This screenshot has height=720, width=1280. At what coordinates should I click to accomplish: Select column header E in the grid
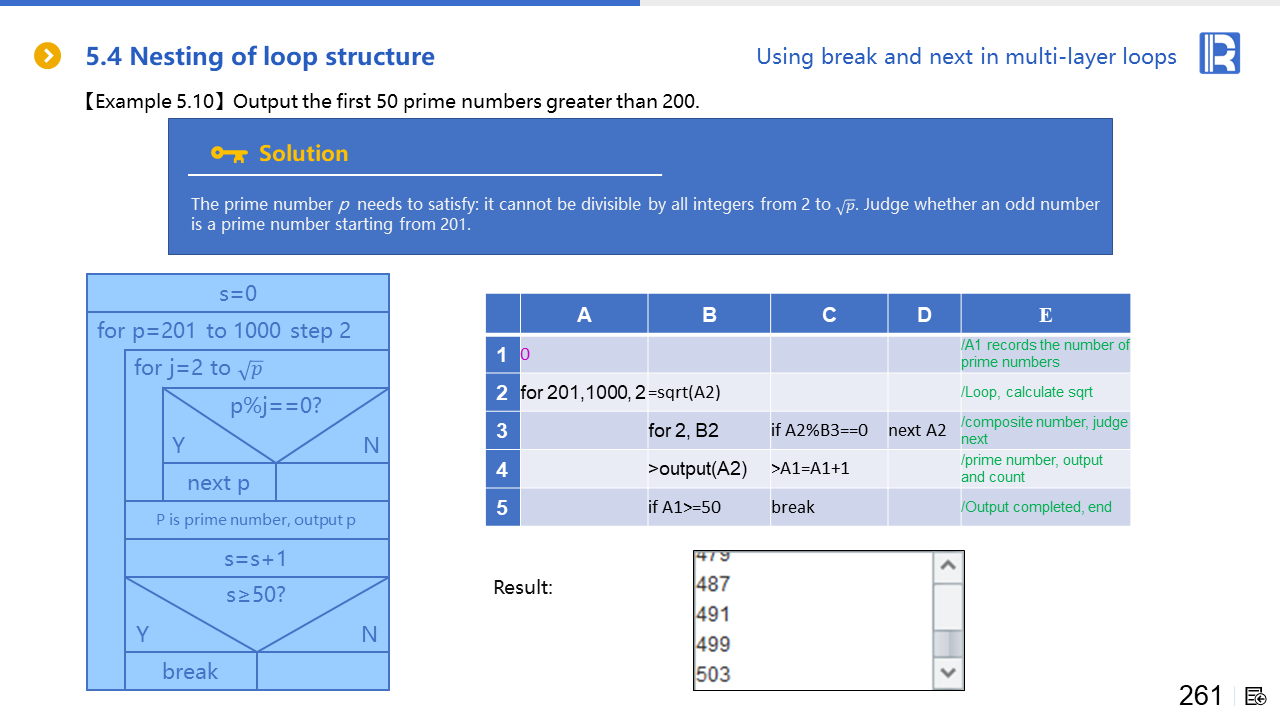pos(1045,314)
